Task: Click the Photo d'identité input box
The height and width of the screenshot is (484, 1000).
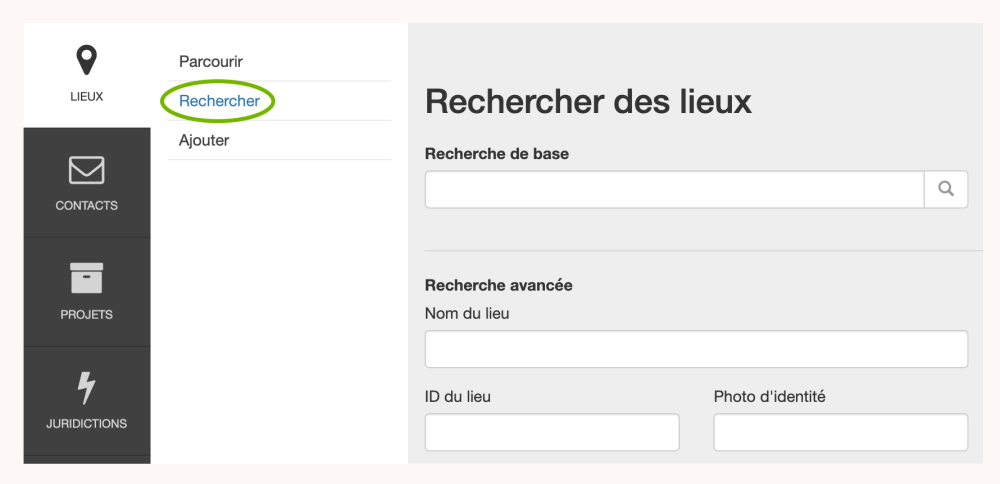Action: [840, 432]
